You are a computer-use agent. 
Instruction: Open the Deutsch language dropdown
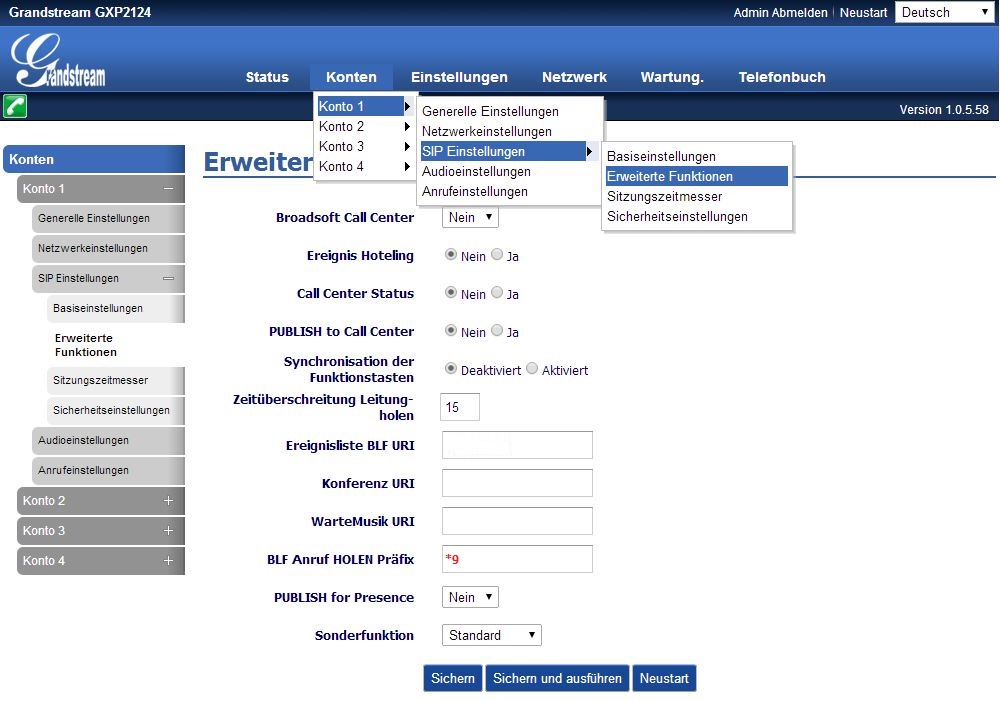pyautogui.click(x=943, y=12)
